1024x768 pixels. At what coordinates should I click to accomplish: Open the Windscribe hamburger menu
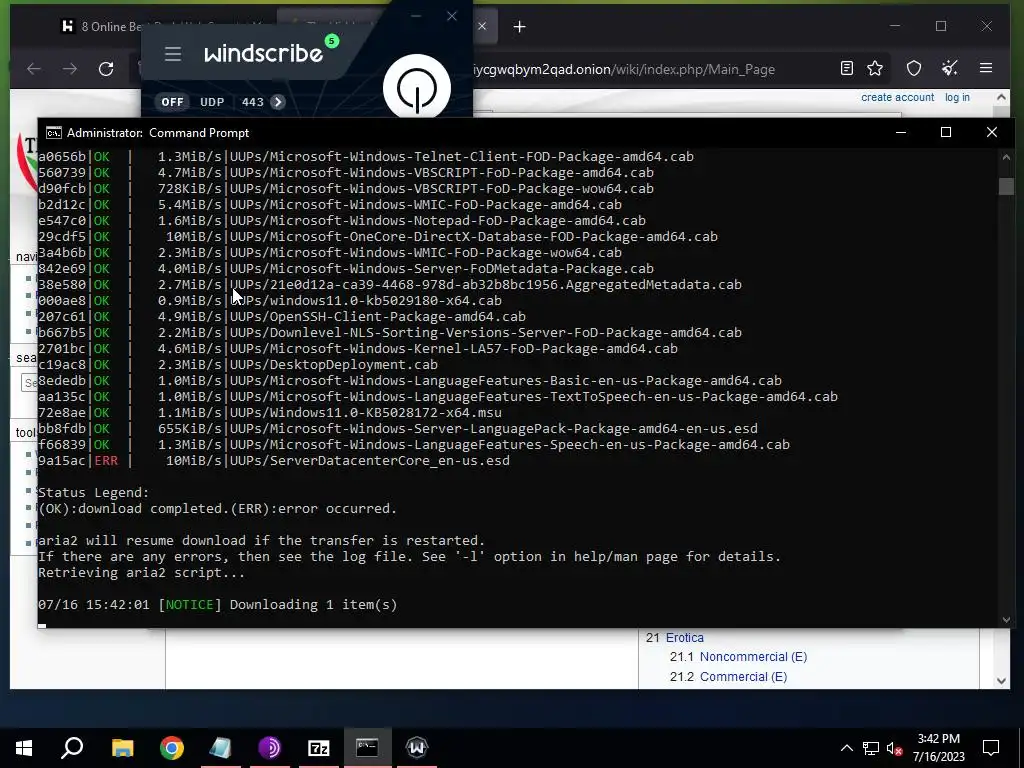(172, 54)
